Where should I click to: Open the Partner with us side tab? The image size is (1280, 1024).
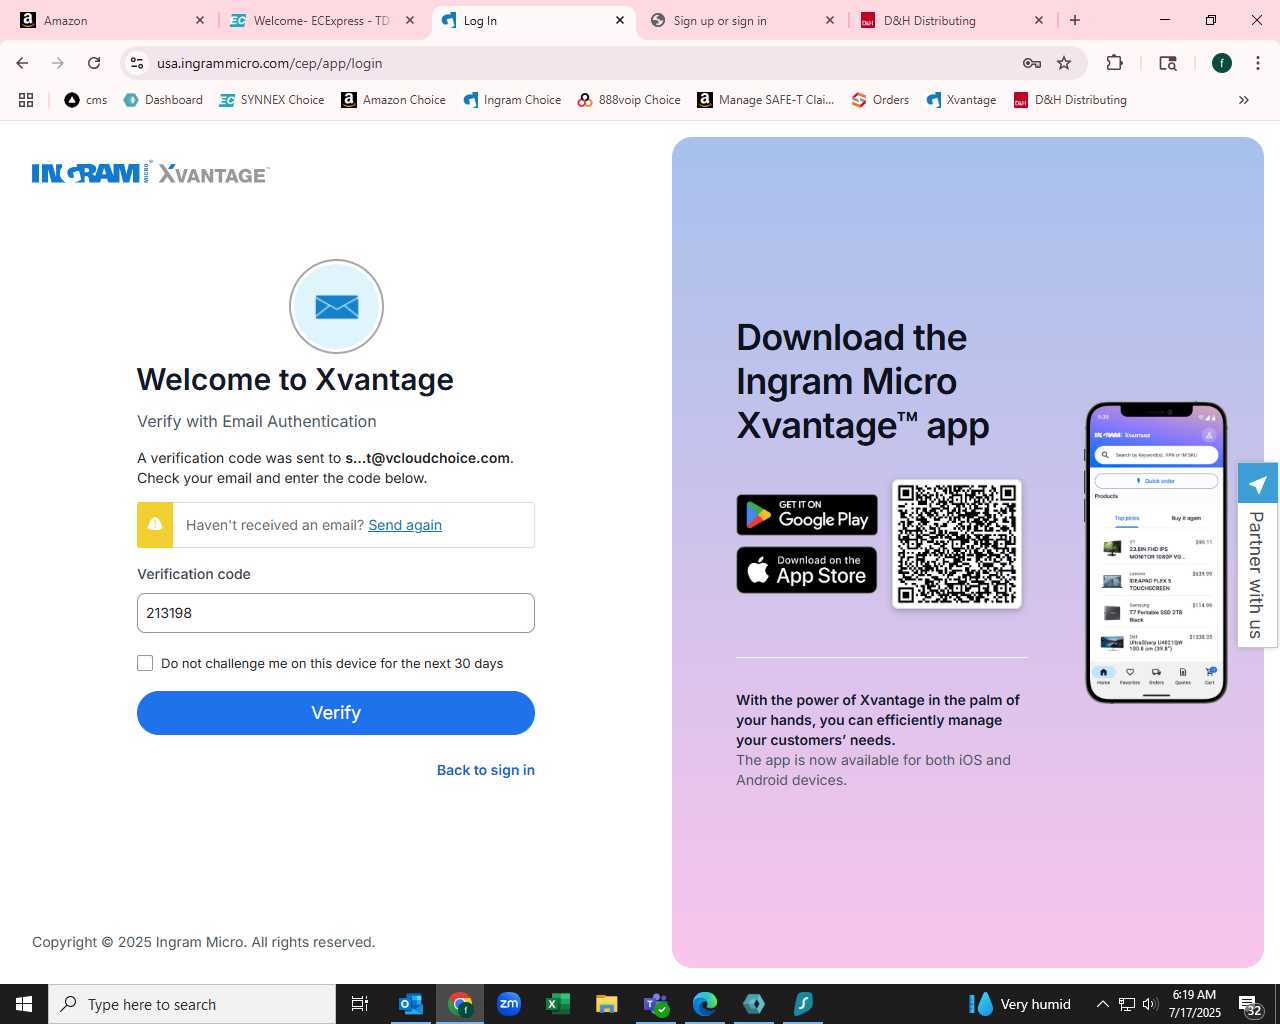(x=1257, y=555)
